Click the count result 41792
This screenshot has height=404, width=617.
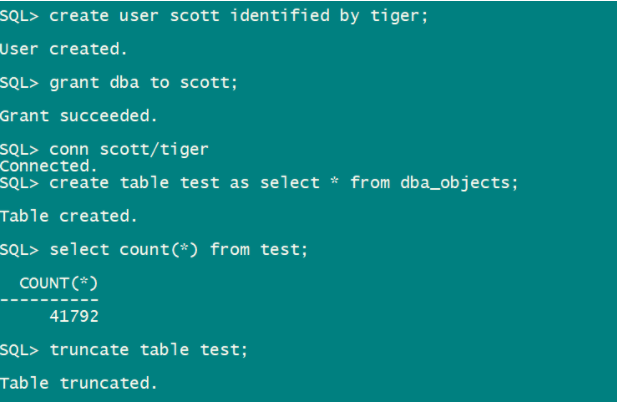(x=74, y=316)
